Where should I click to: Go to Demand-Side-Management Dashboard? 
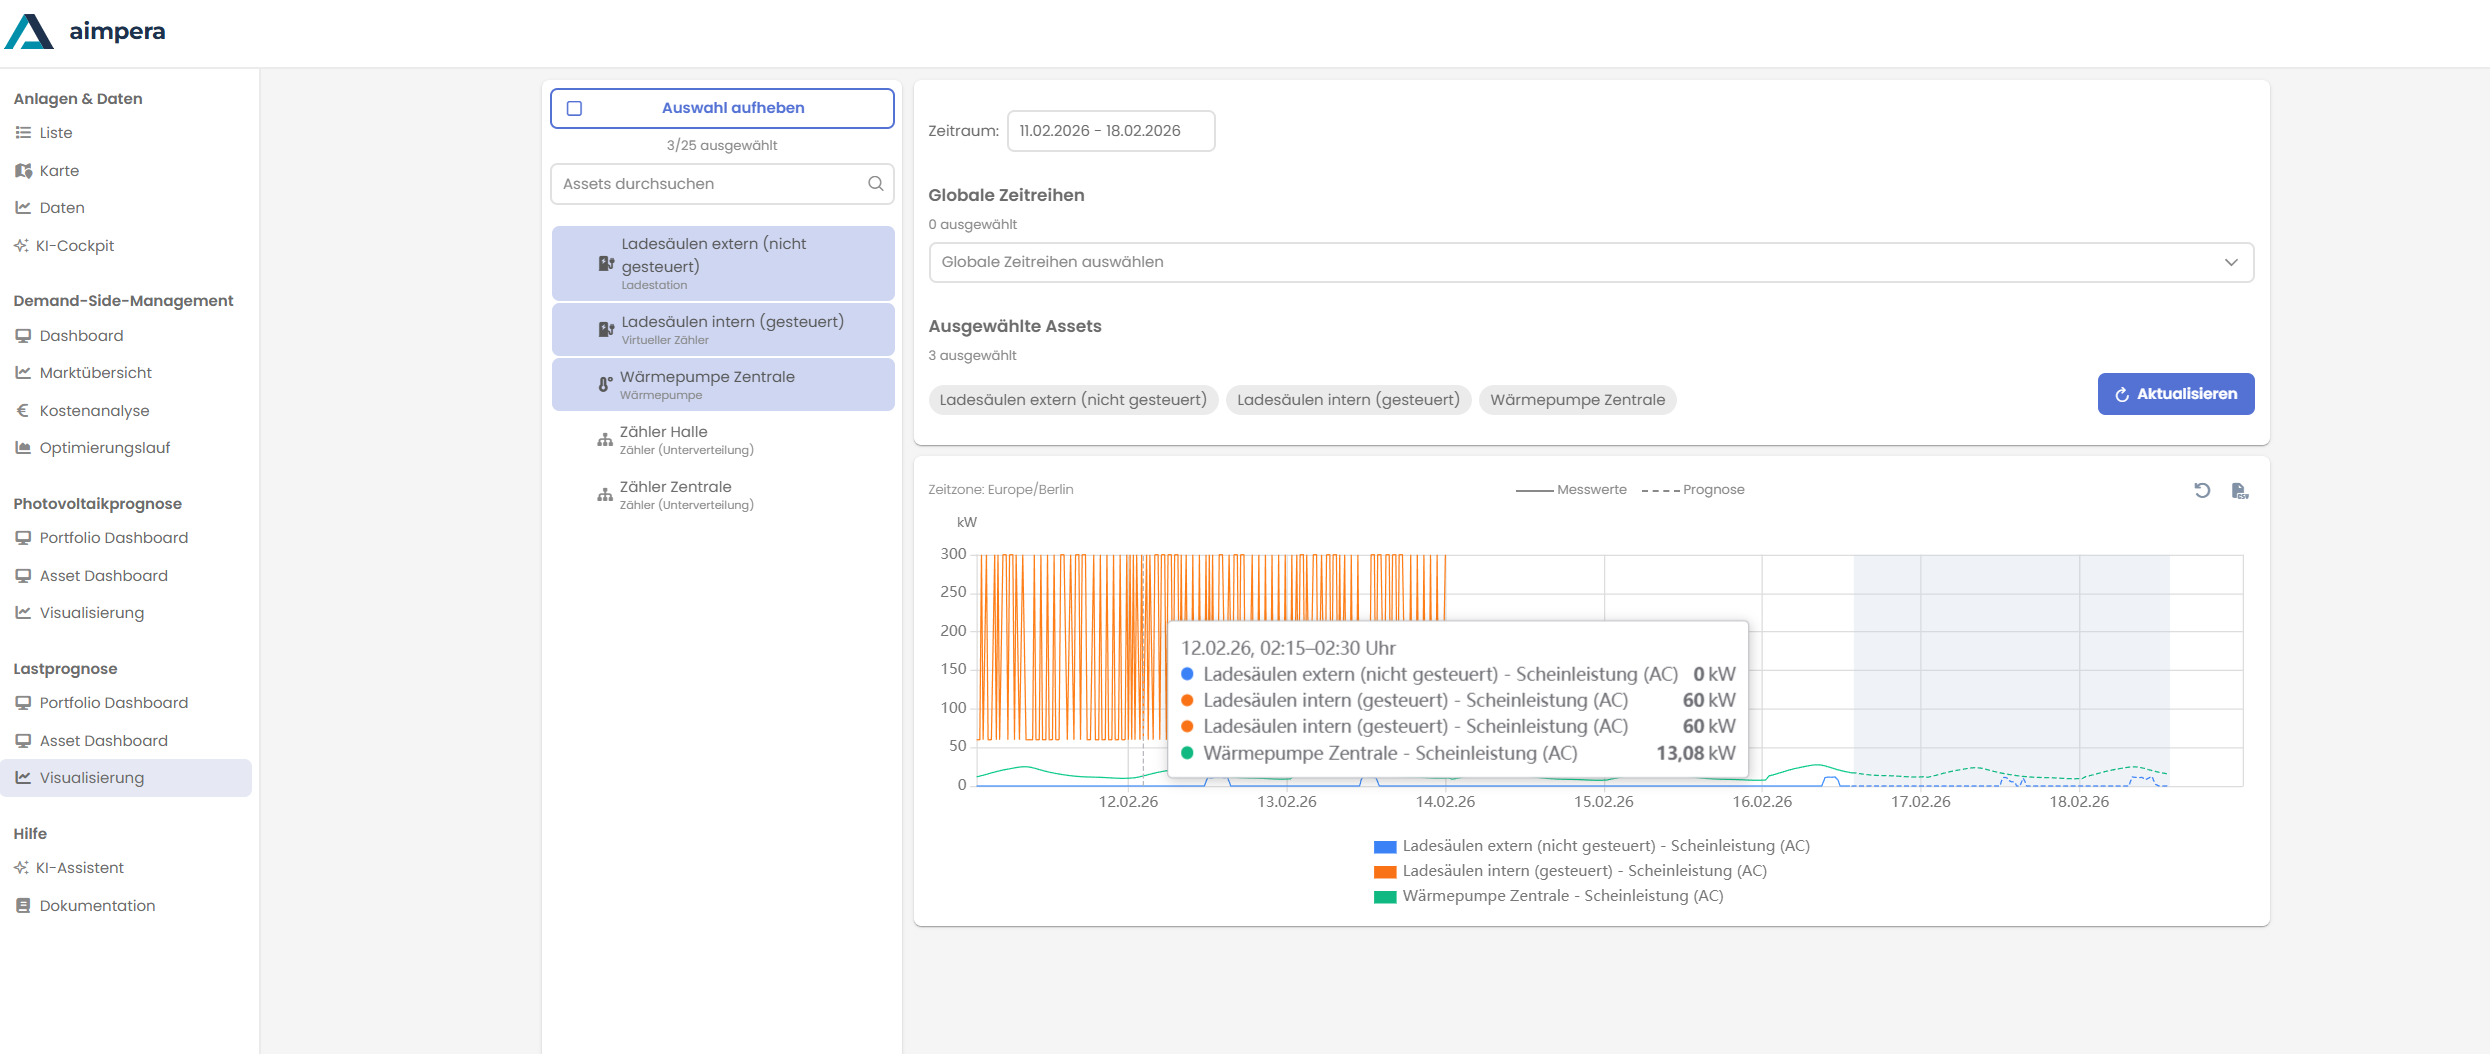[81, 336]
